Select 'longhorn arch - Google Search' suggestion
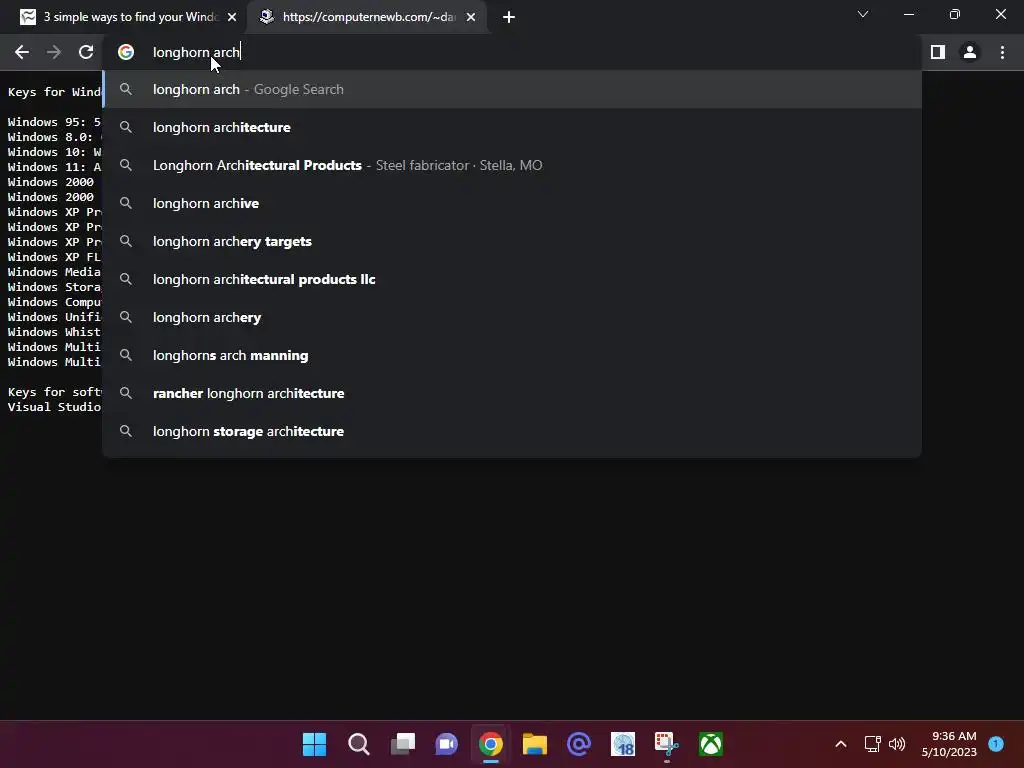1024x768 pixels. 512,89
